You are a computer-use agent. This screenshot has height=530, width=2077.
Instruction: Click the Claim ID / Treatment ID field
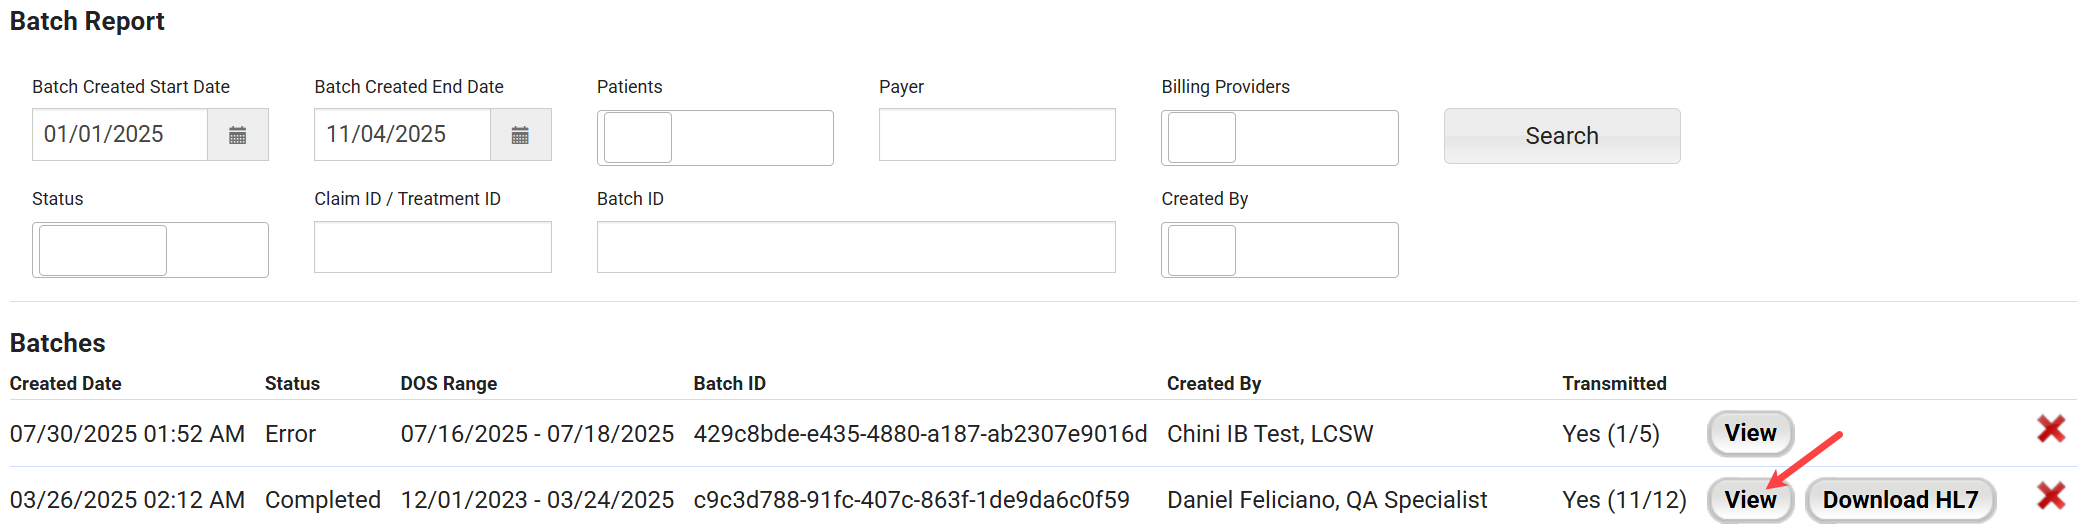pos(432,247)
